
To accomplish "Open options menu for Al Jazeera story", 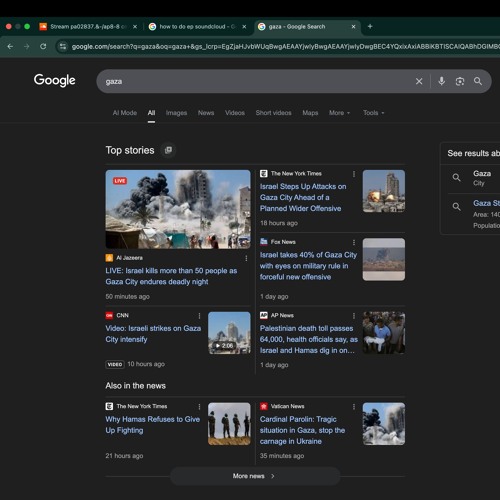I will (x=246, y=258).
